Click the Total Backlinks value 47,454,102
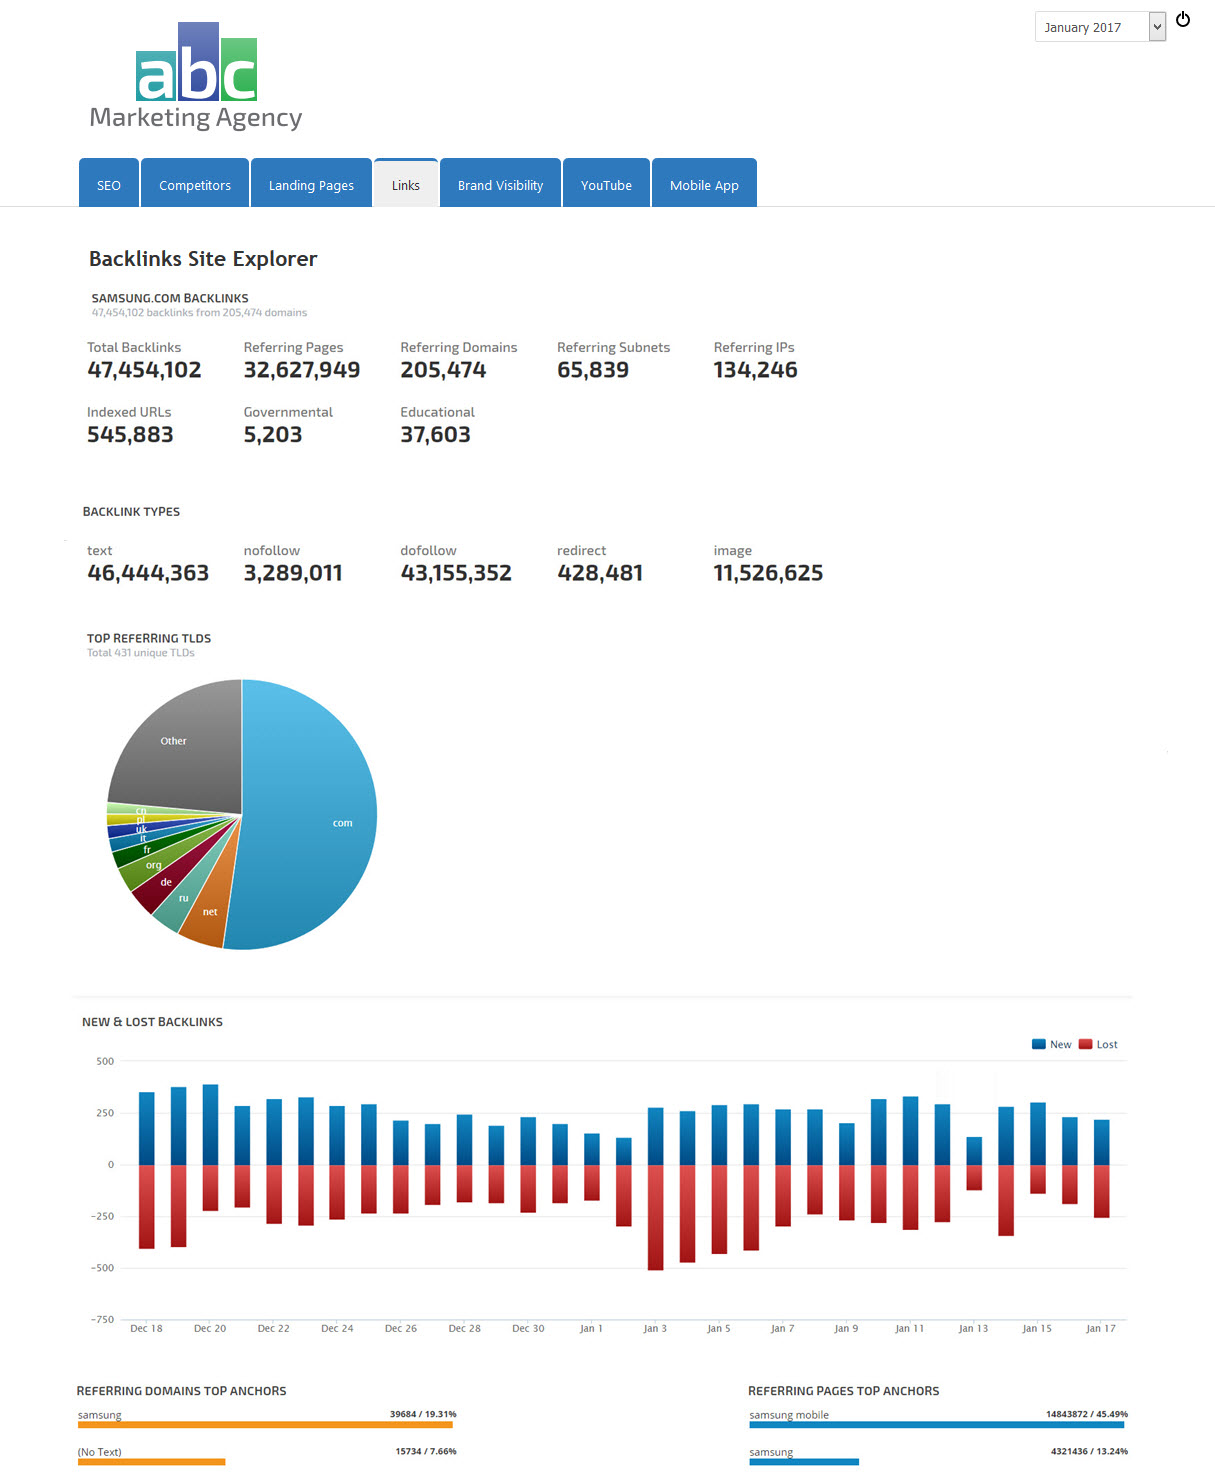This screenshot has width=1215, height=1472. [x=144, y=370]
